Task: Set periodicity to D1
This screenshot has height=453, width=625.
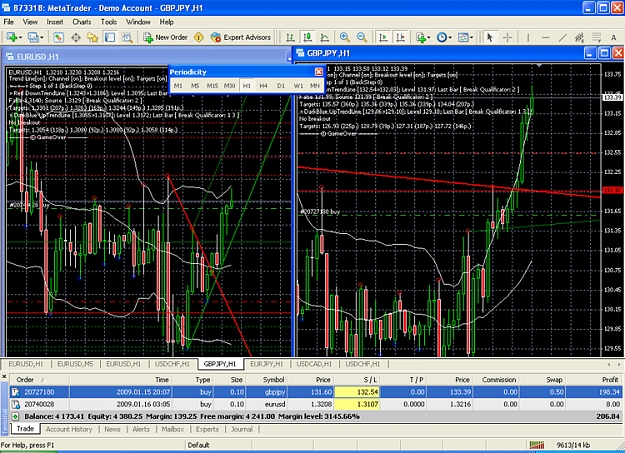Action: pos(281,86)
